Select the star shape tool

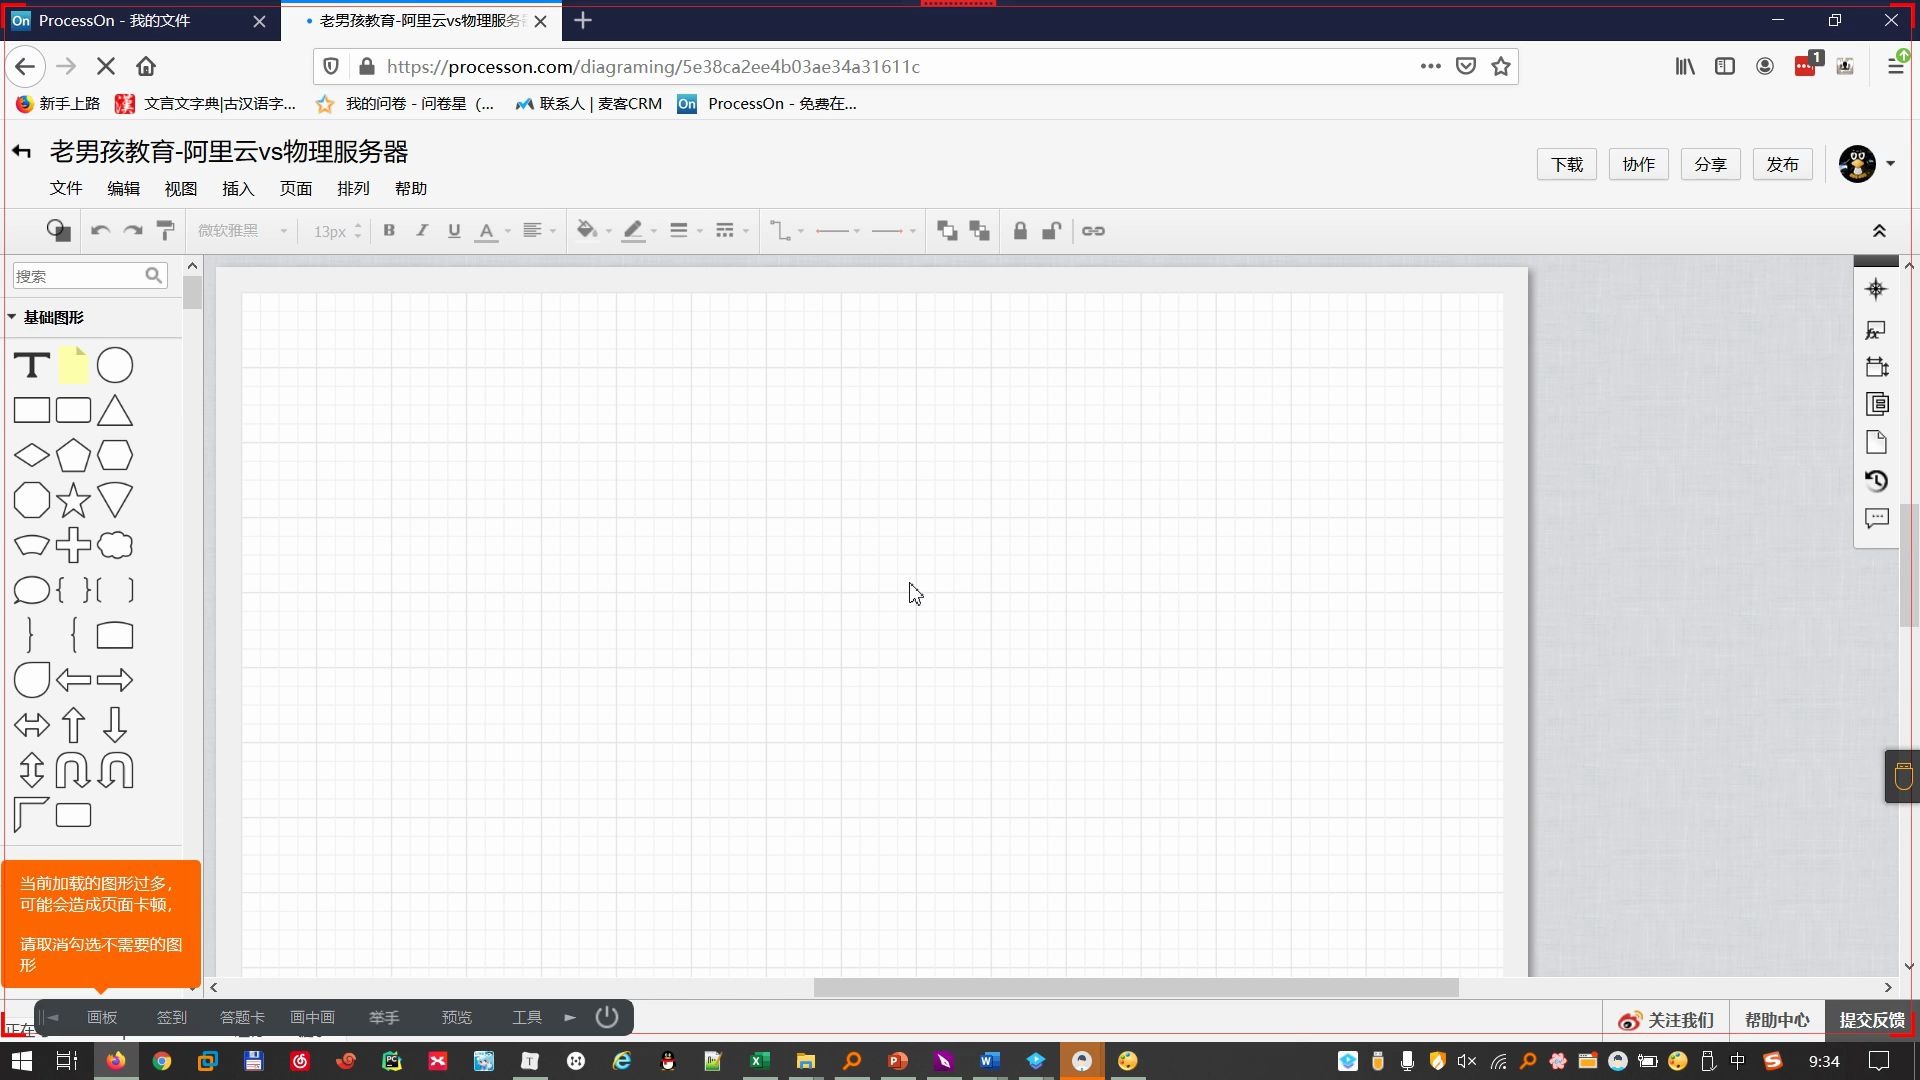click(73, 500)
